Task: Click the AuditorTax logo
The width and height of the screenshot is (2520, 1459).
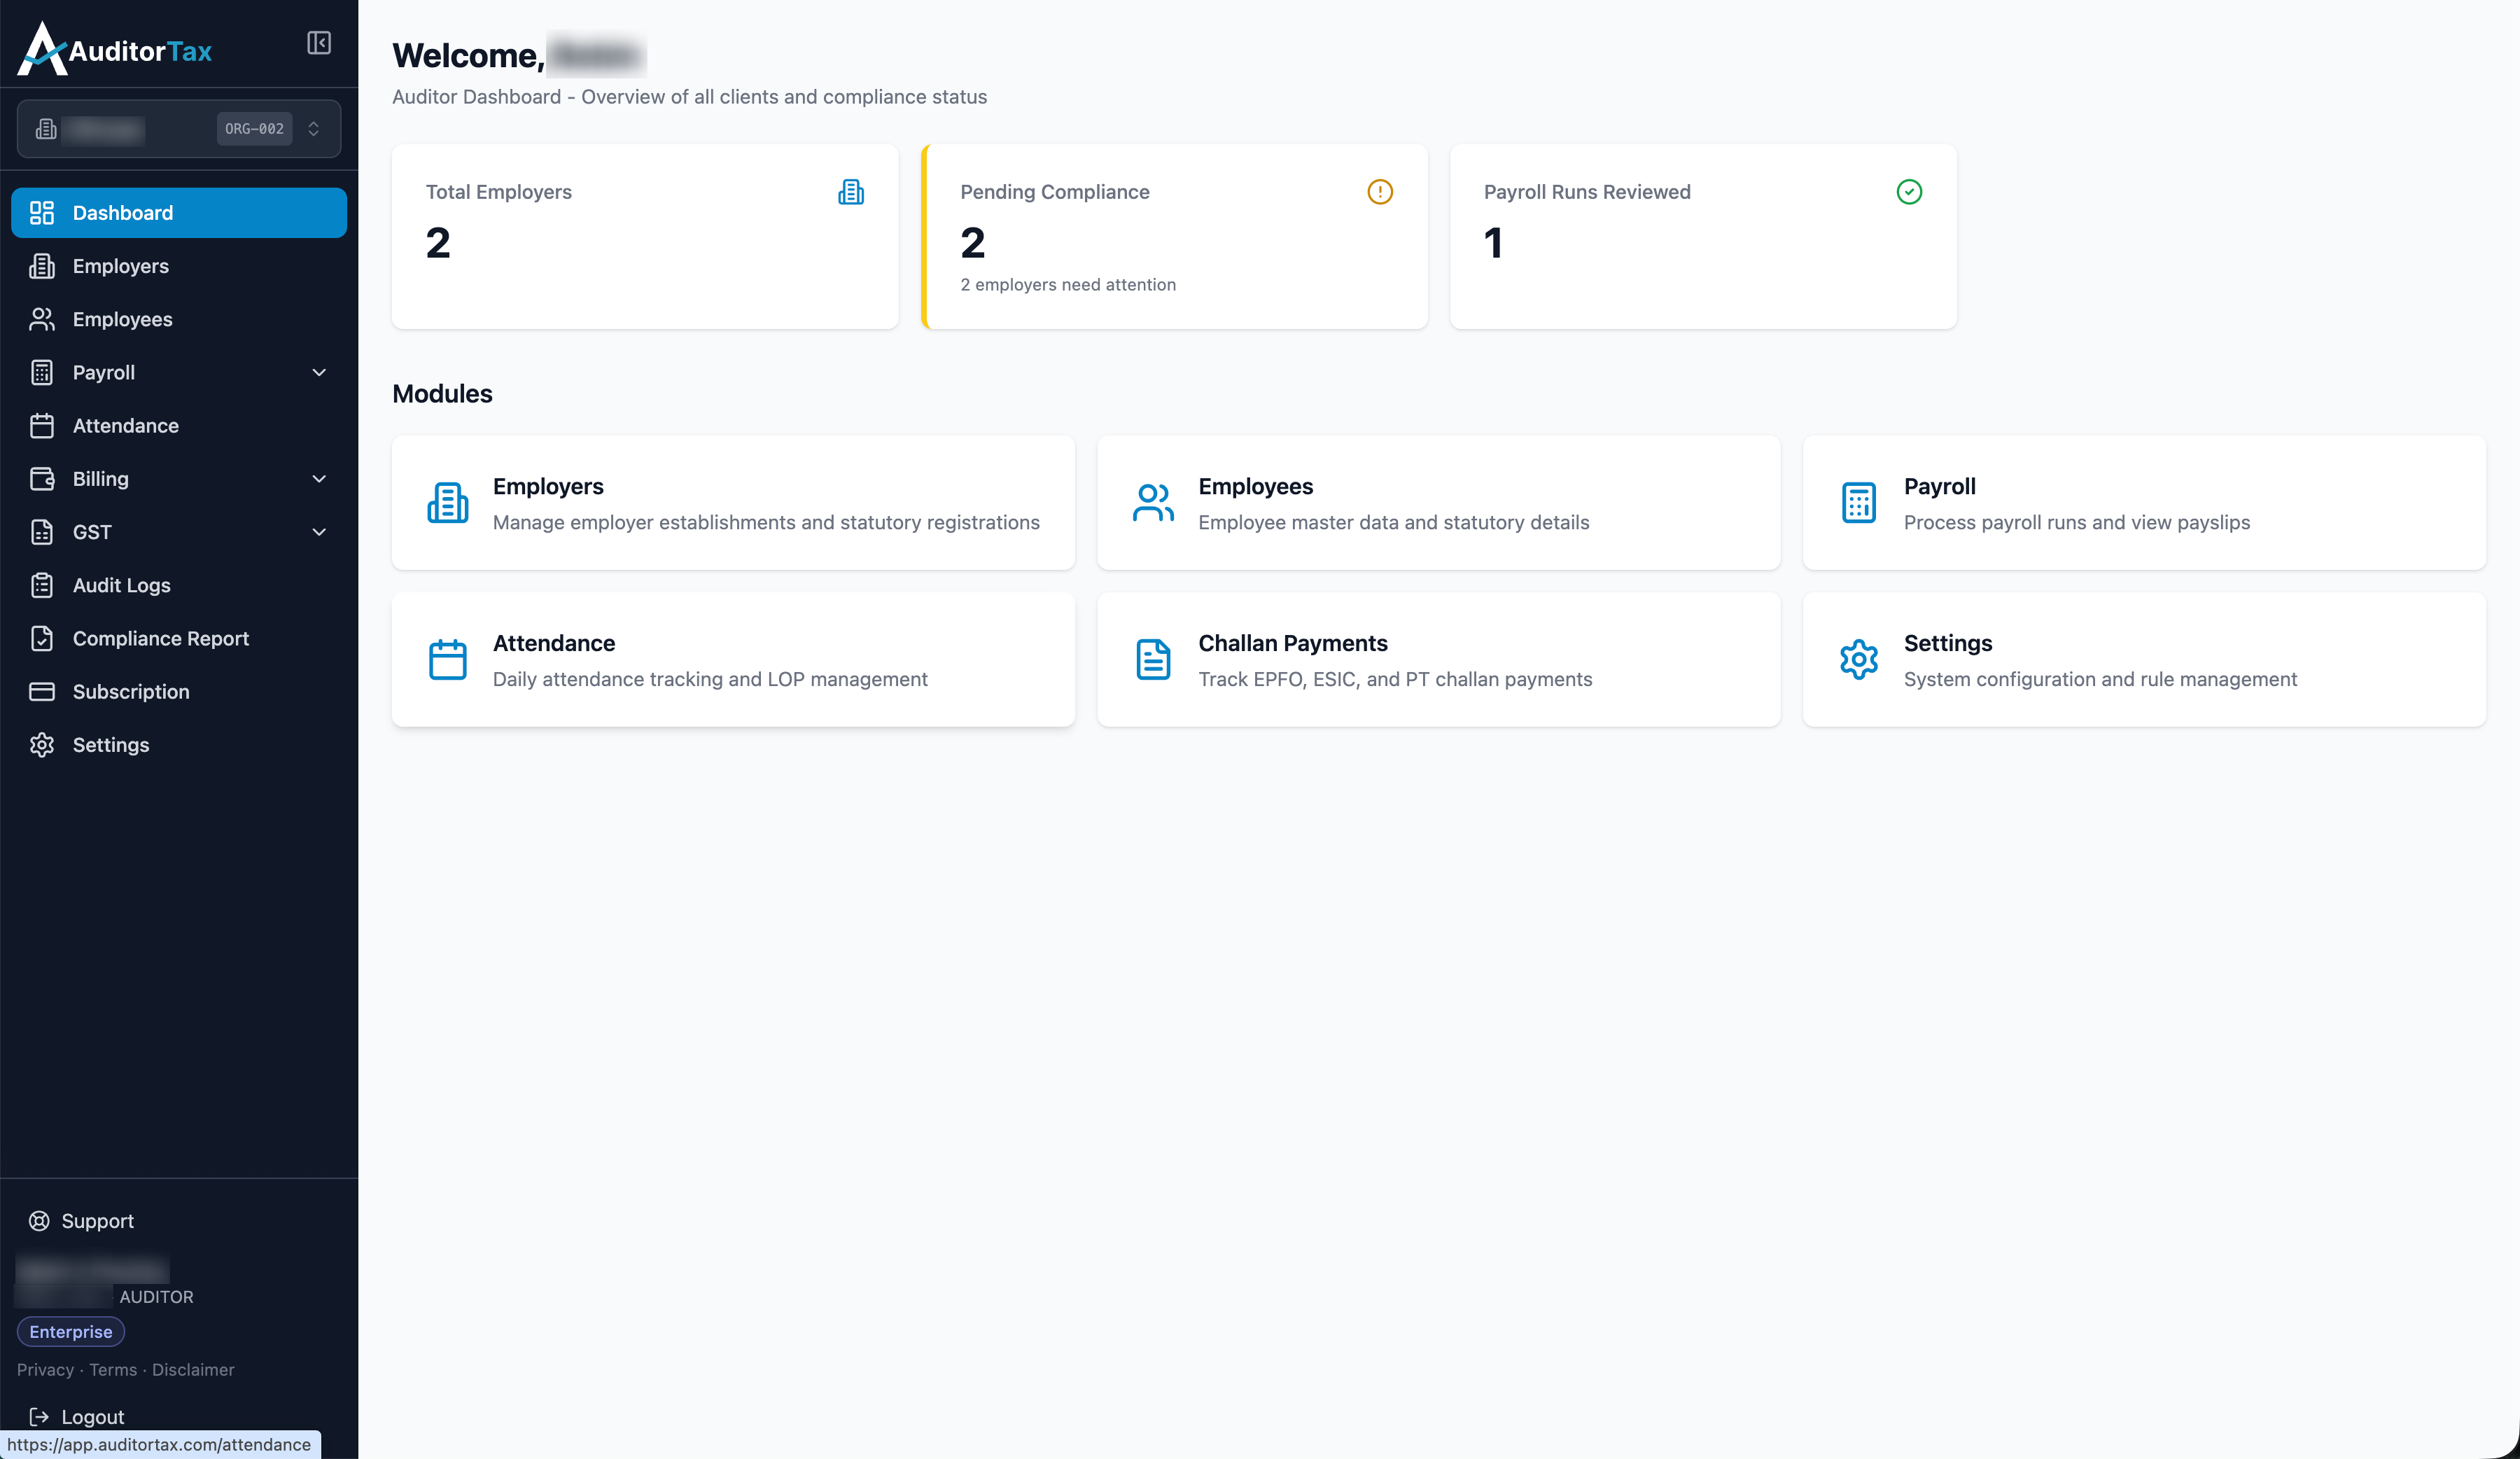Action: (x=115, y=49)
